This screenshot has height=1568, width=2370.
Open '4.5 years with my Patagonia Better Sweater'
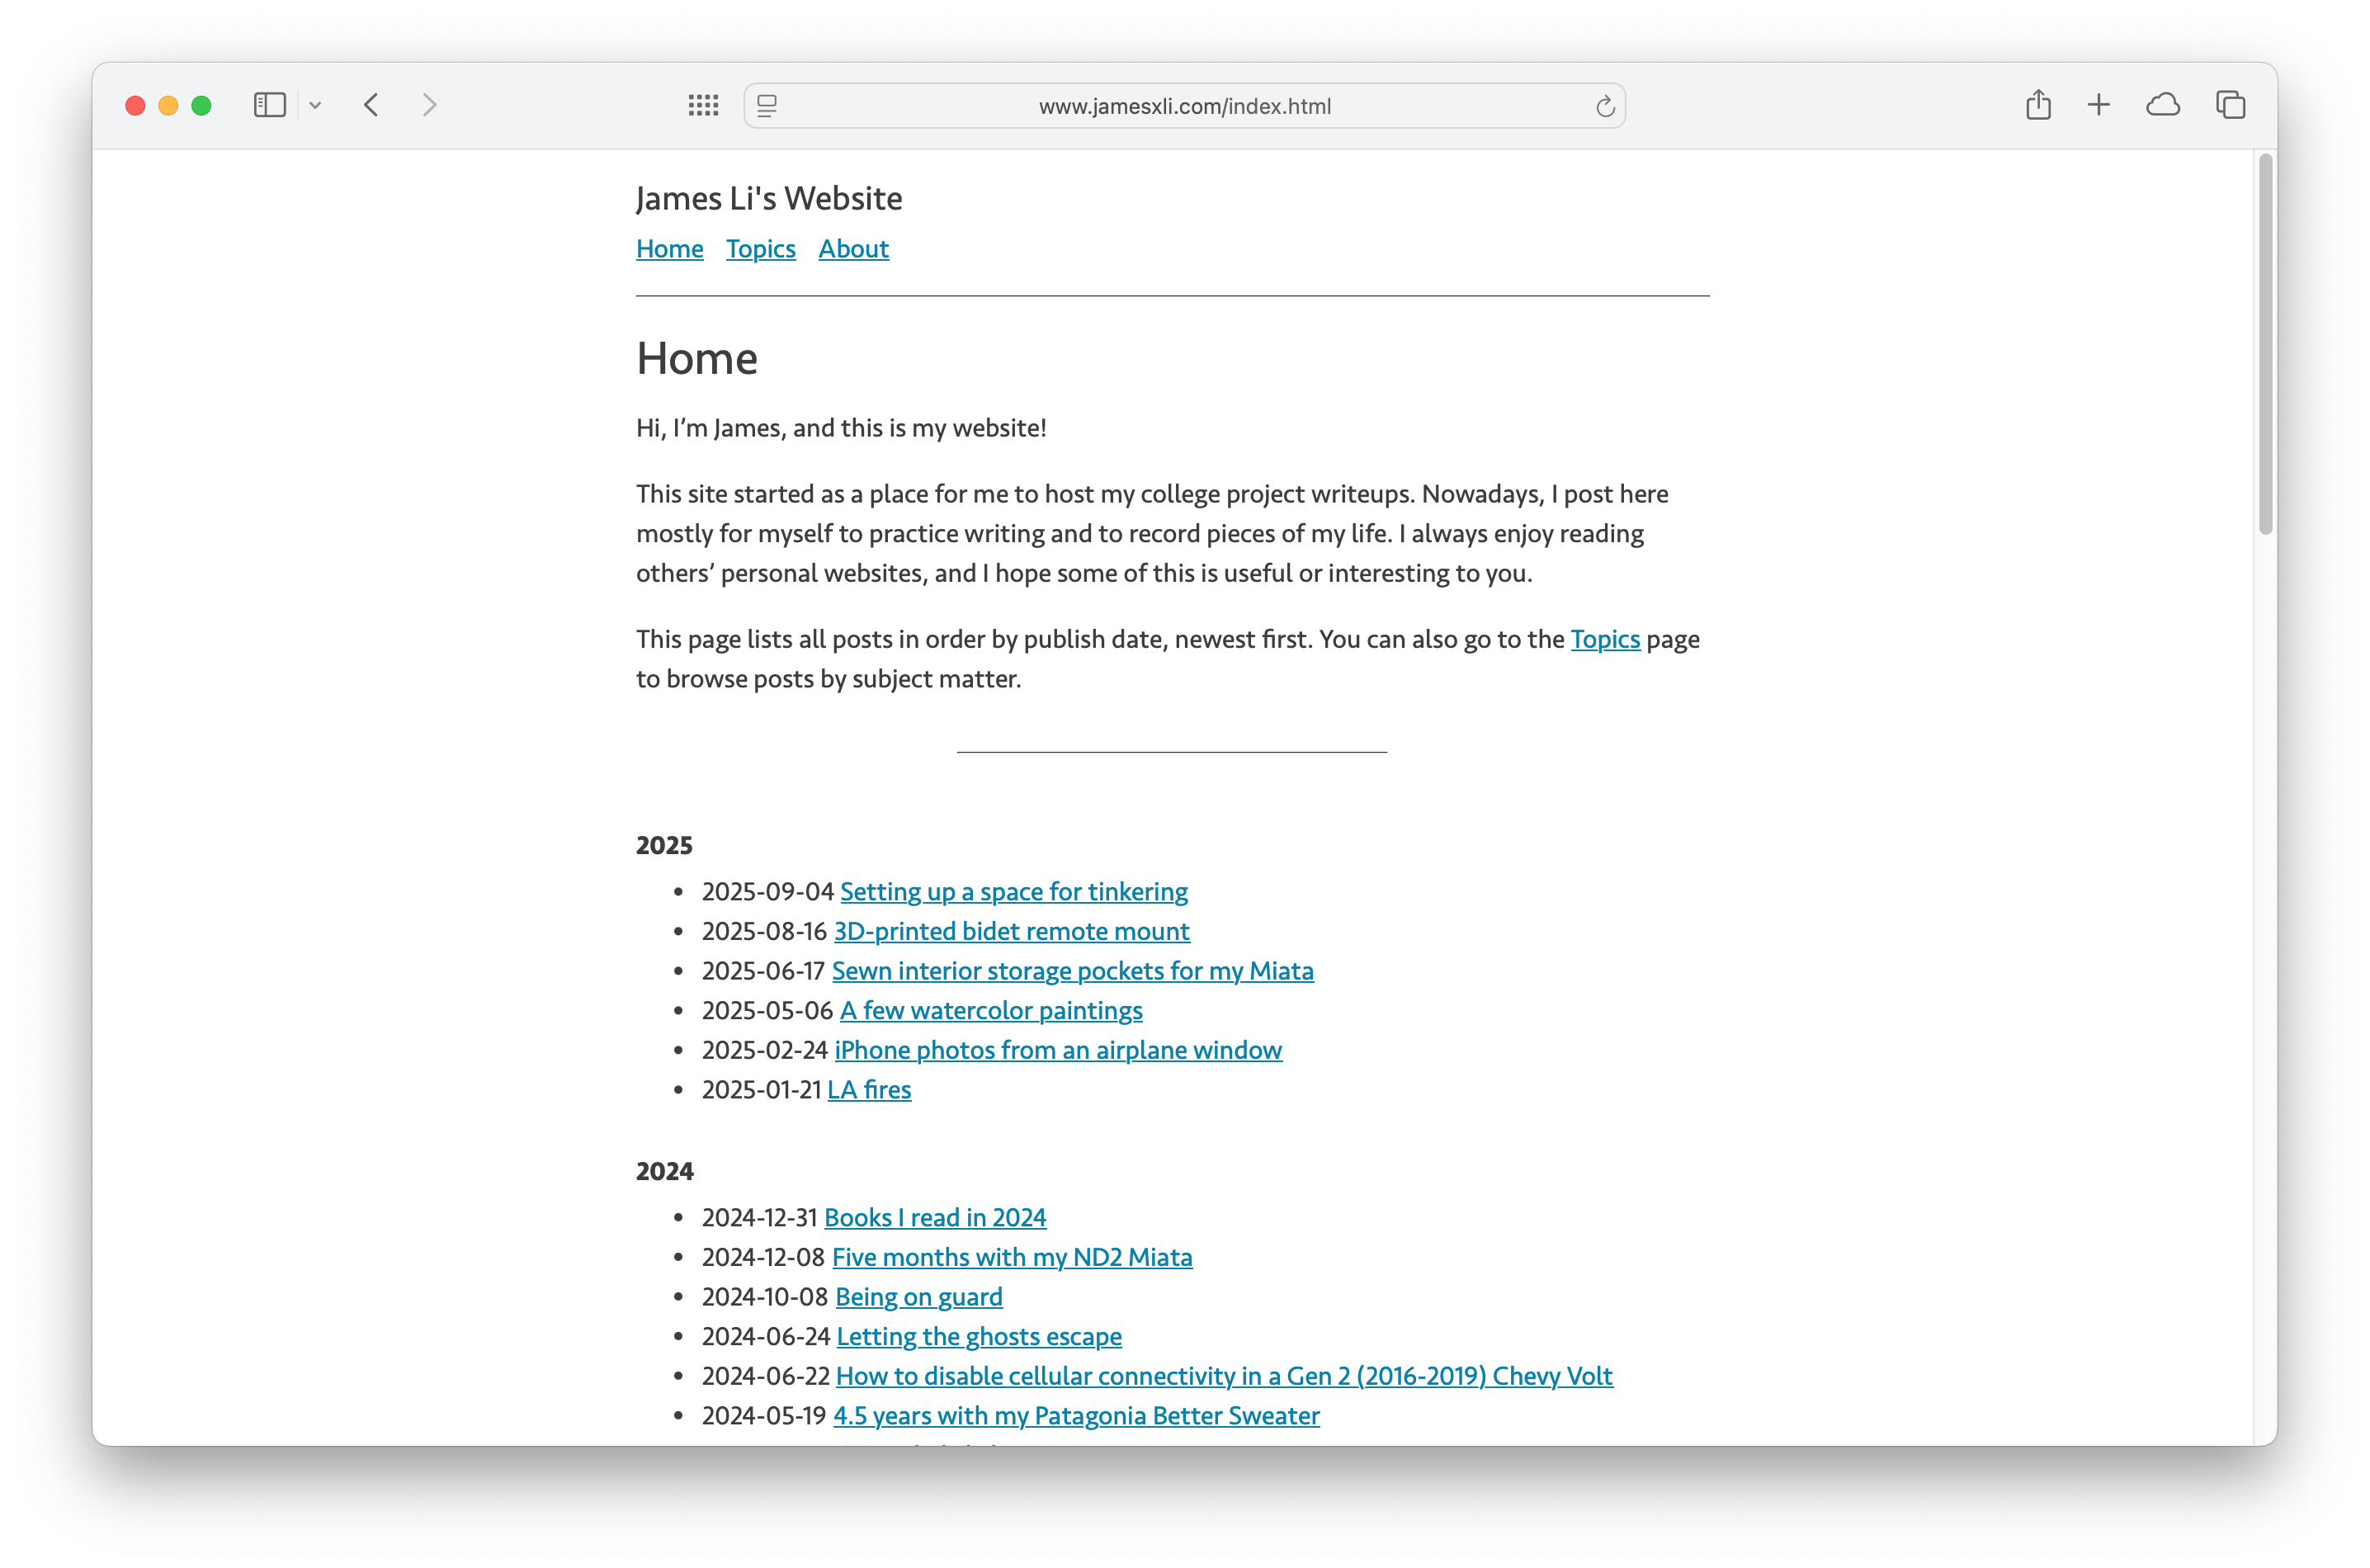tap(1076, 1415)
